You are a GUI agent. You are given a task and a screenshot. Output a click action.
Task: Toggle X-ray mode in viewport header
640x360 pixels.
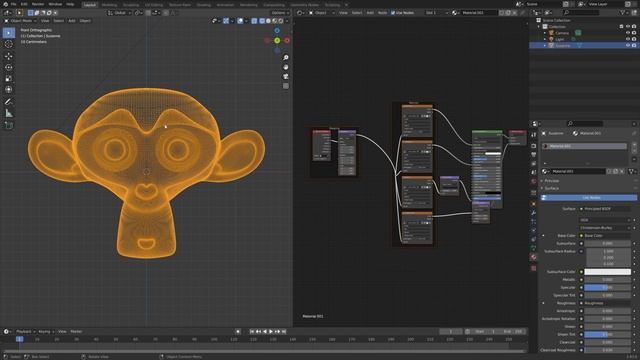point(254,21)
